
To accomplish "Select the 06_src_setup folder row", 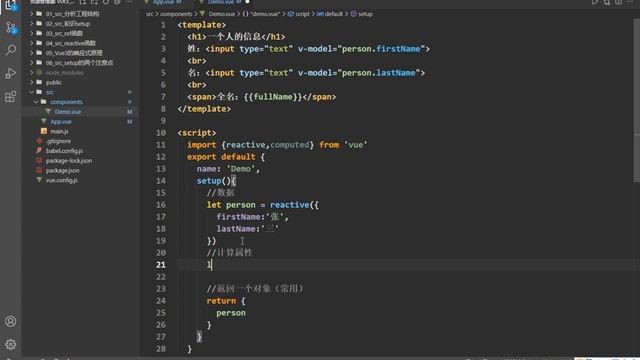I will pyautogui.click(x=80, y=63).
